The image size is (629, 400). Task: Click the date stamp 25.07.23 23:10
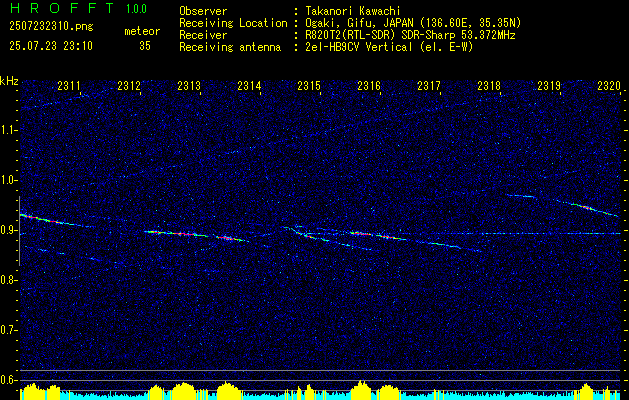click(x=51, y=46)
